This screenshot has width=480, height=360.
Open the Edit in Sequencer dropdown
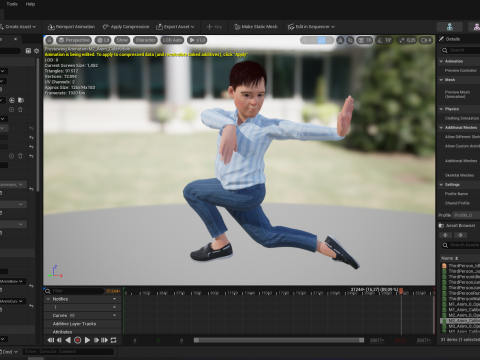(x=311, y=27)
